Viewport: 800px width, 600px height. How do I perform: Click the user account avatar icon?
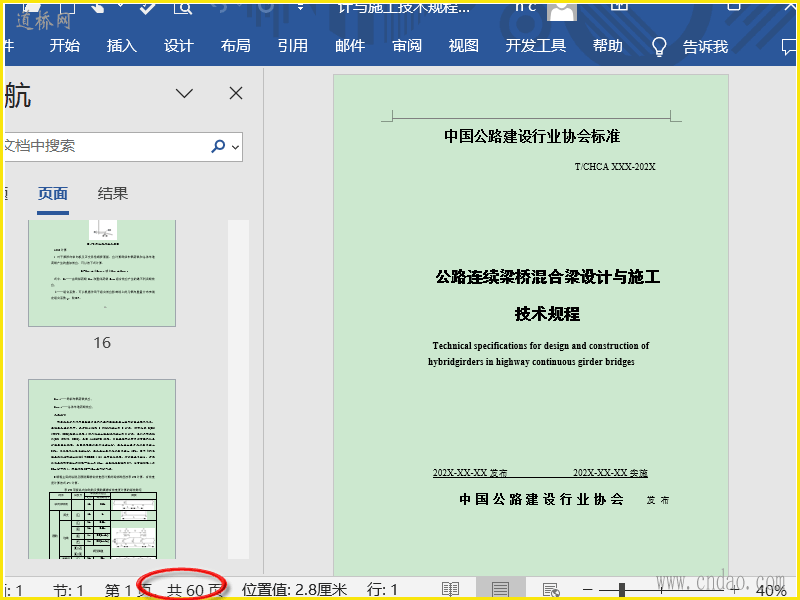pyautogui.click(x=562, y=10)
